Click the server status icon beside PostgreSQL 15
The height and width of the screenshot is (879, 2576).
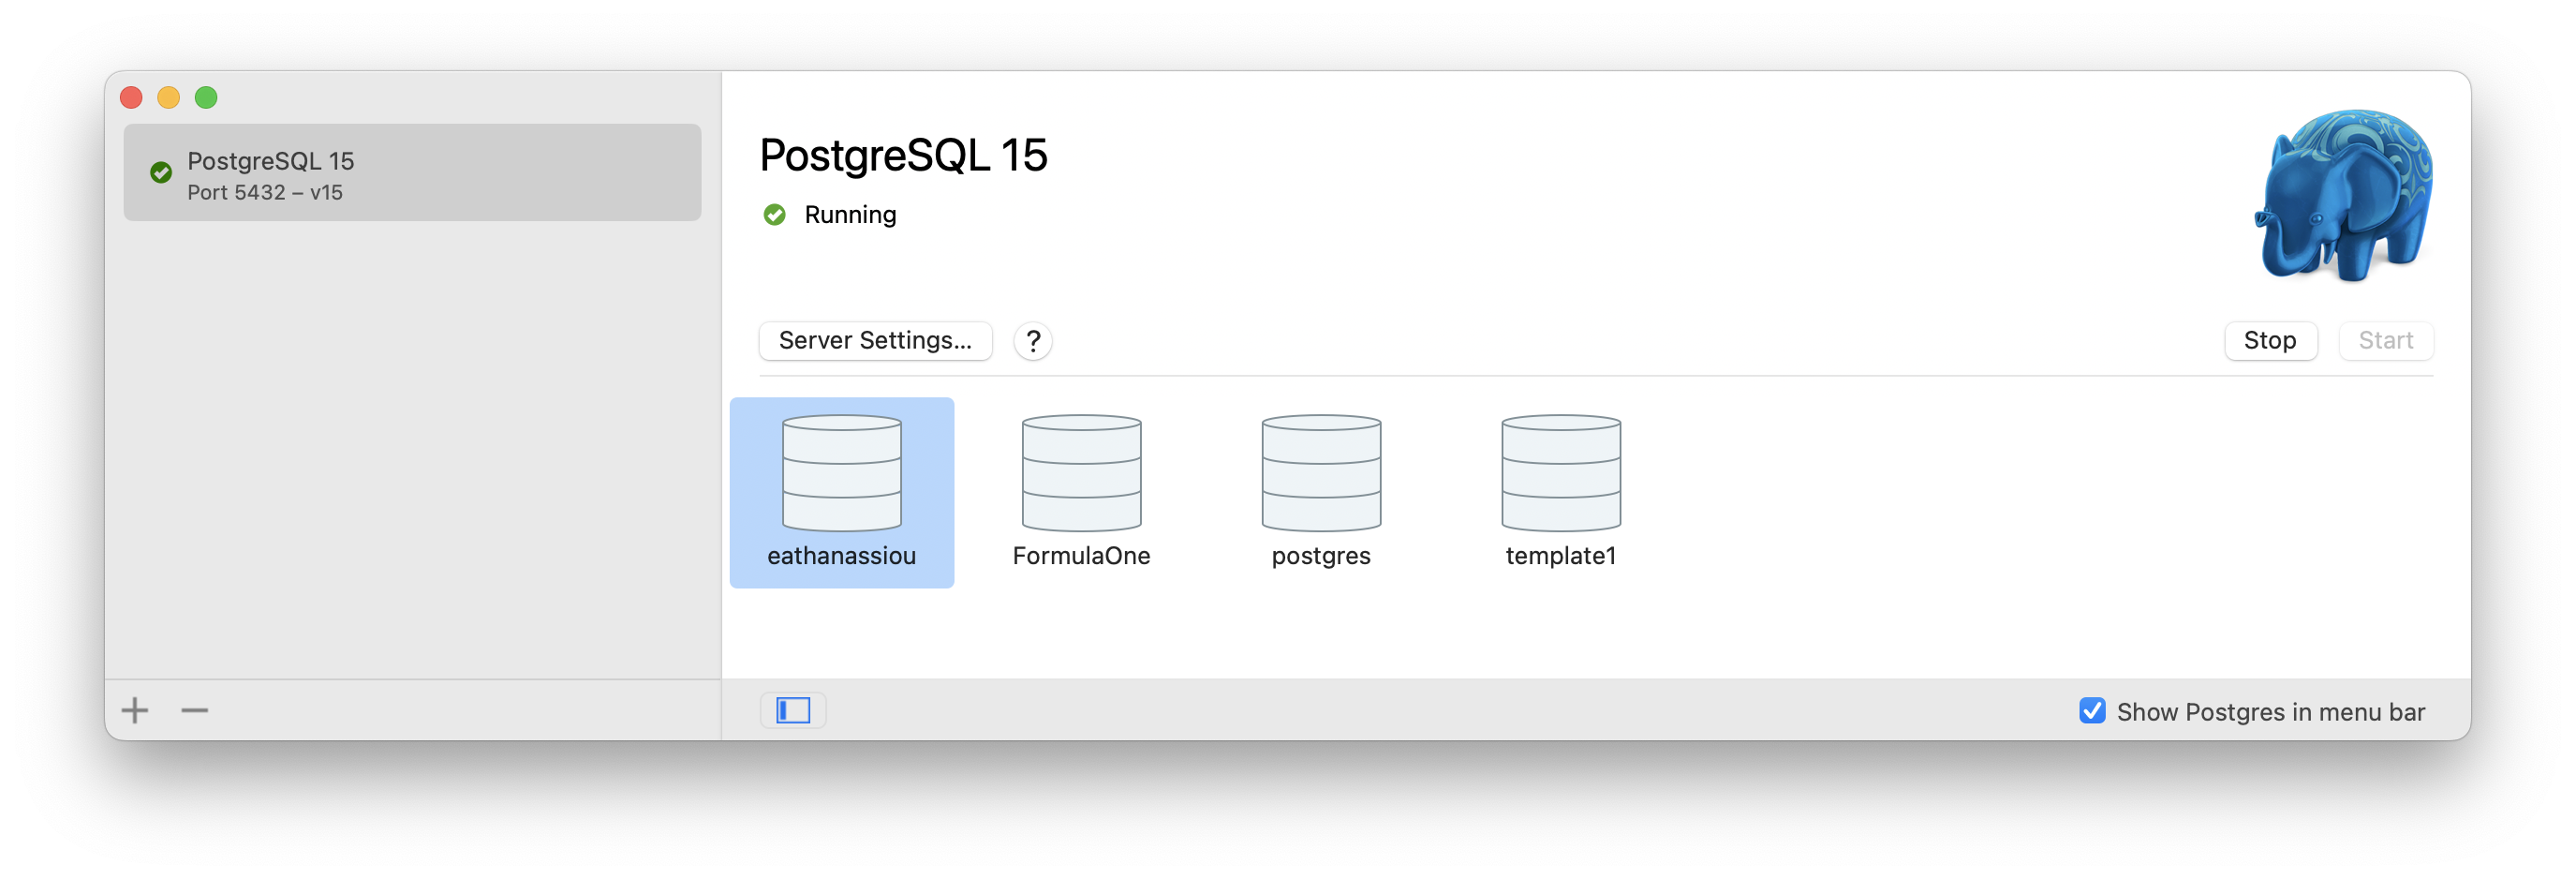point(161,173)
